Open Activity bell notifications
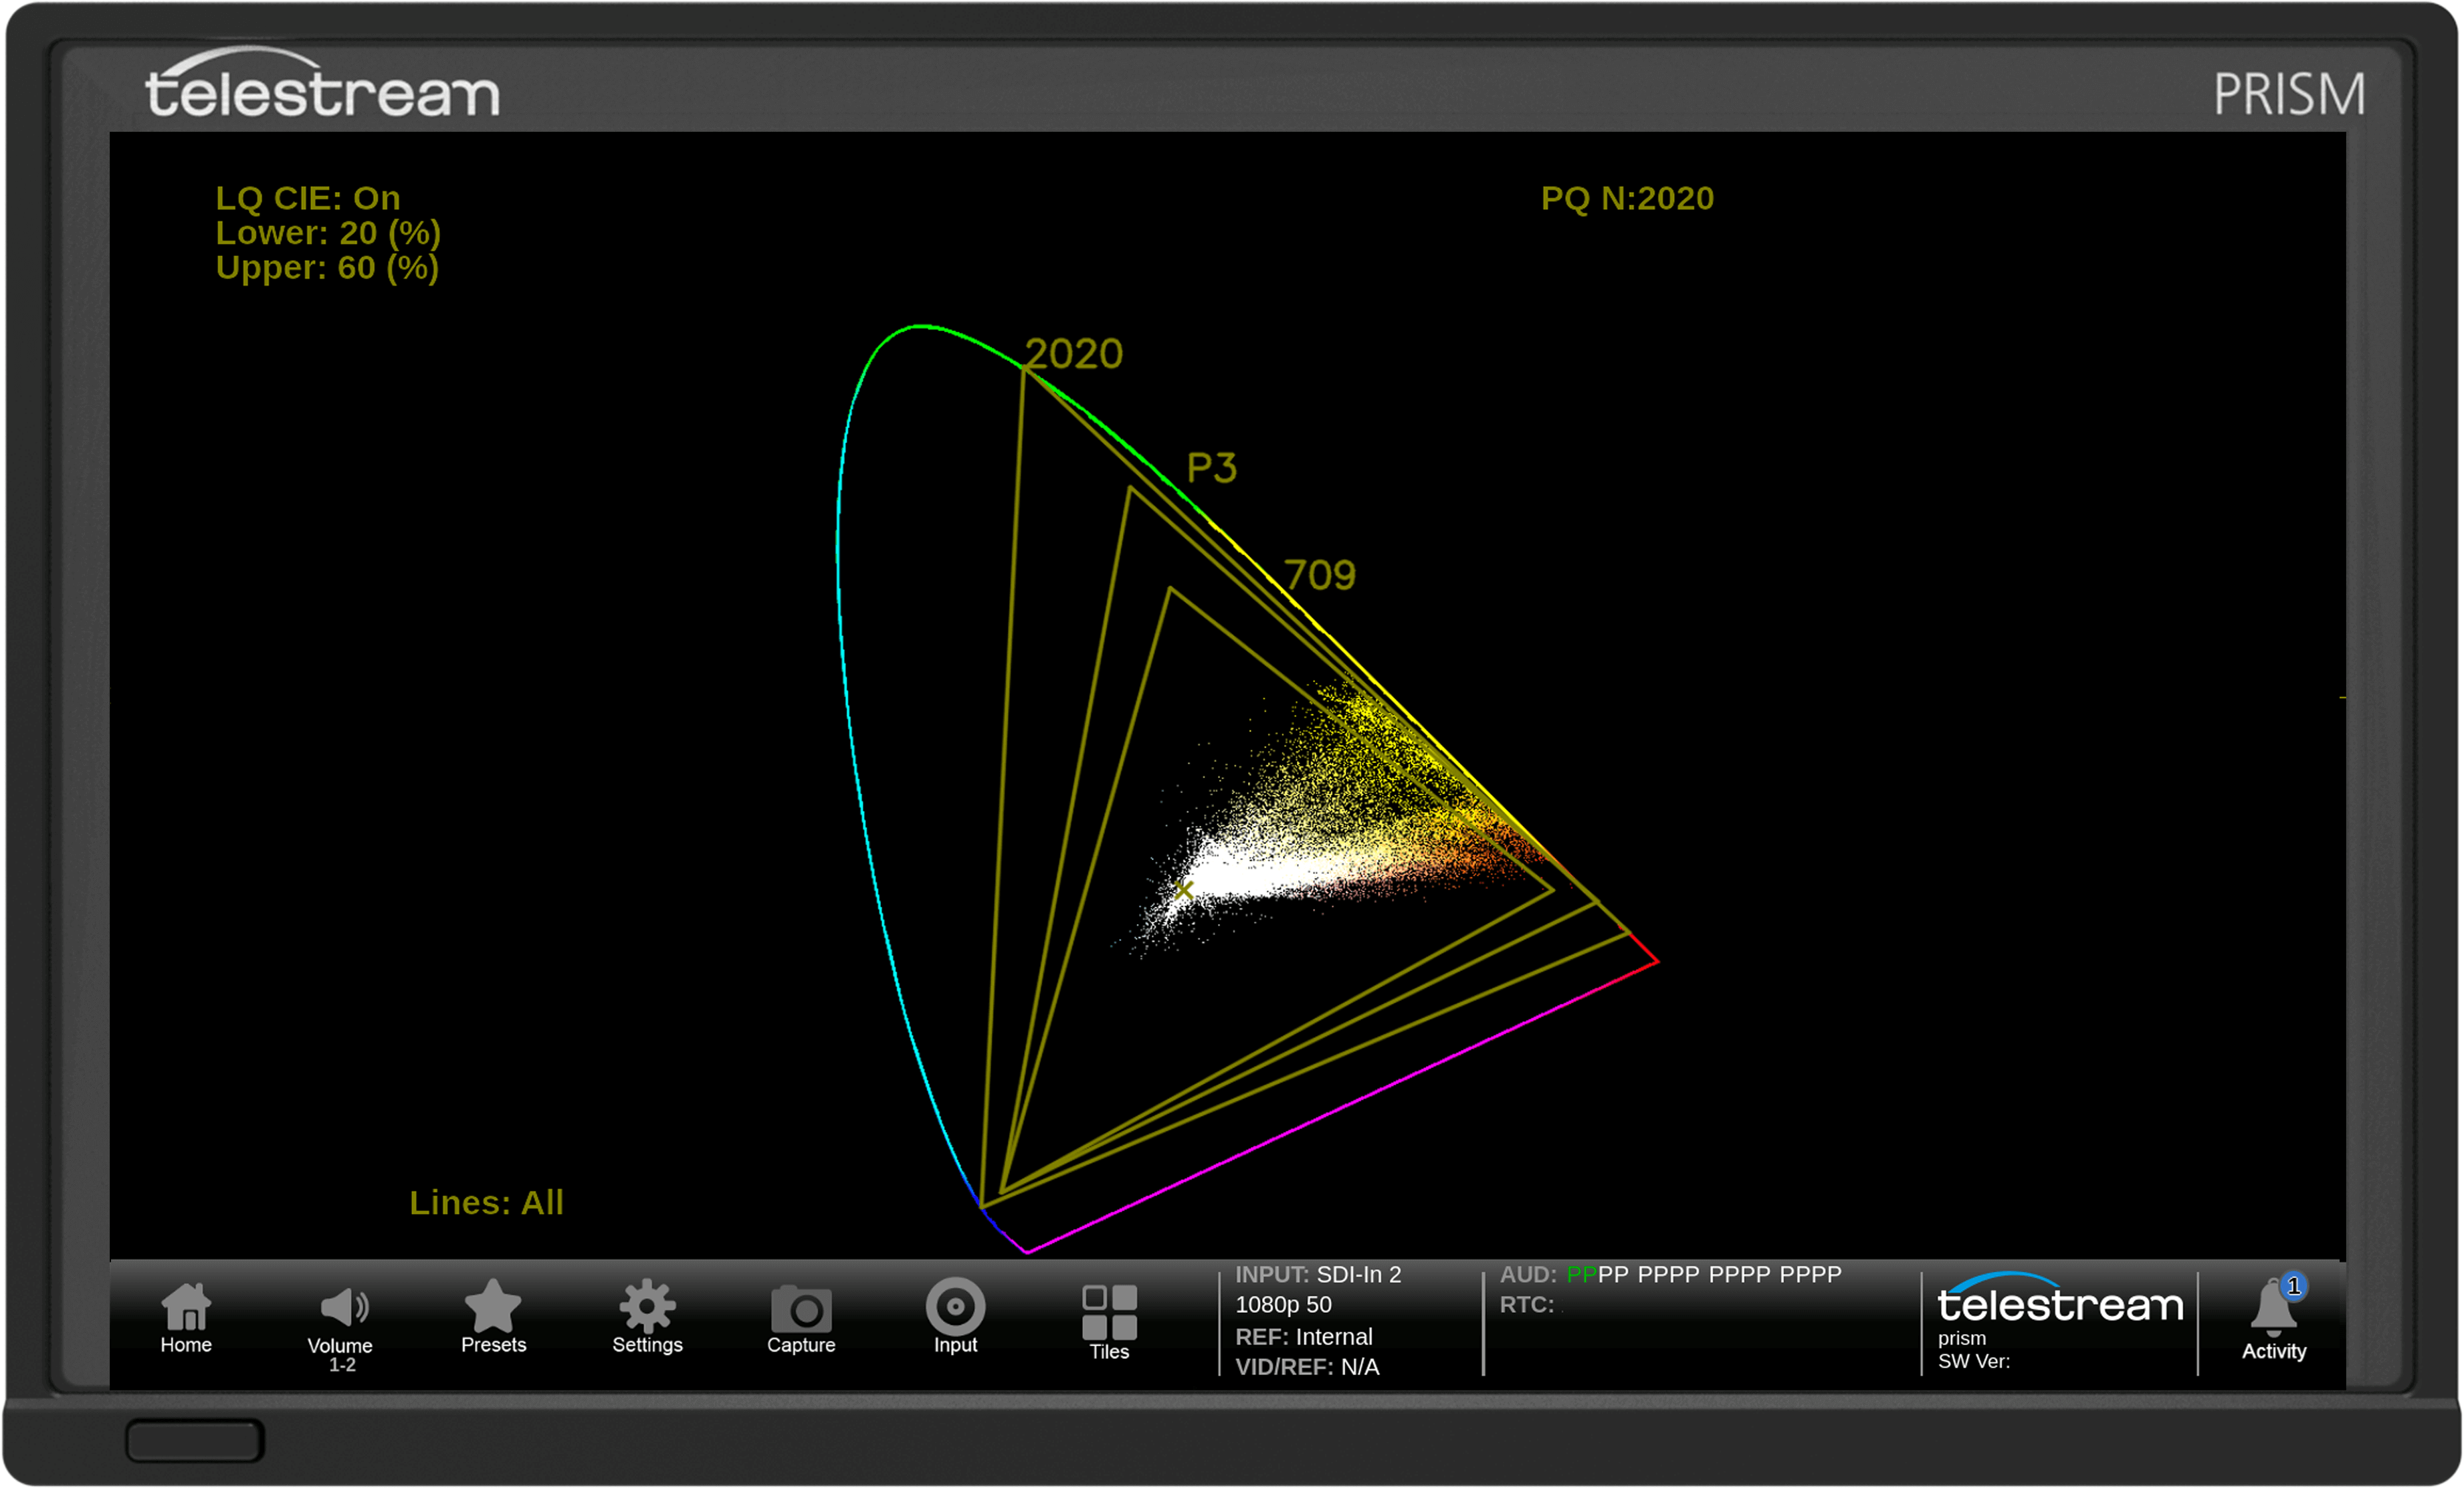This screenshot has width=2464, height=1488. coord(2273,1320)
